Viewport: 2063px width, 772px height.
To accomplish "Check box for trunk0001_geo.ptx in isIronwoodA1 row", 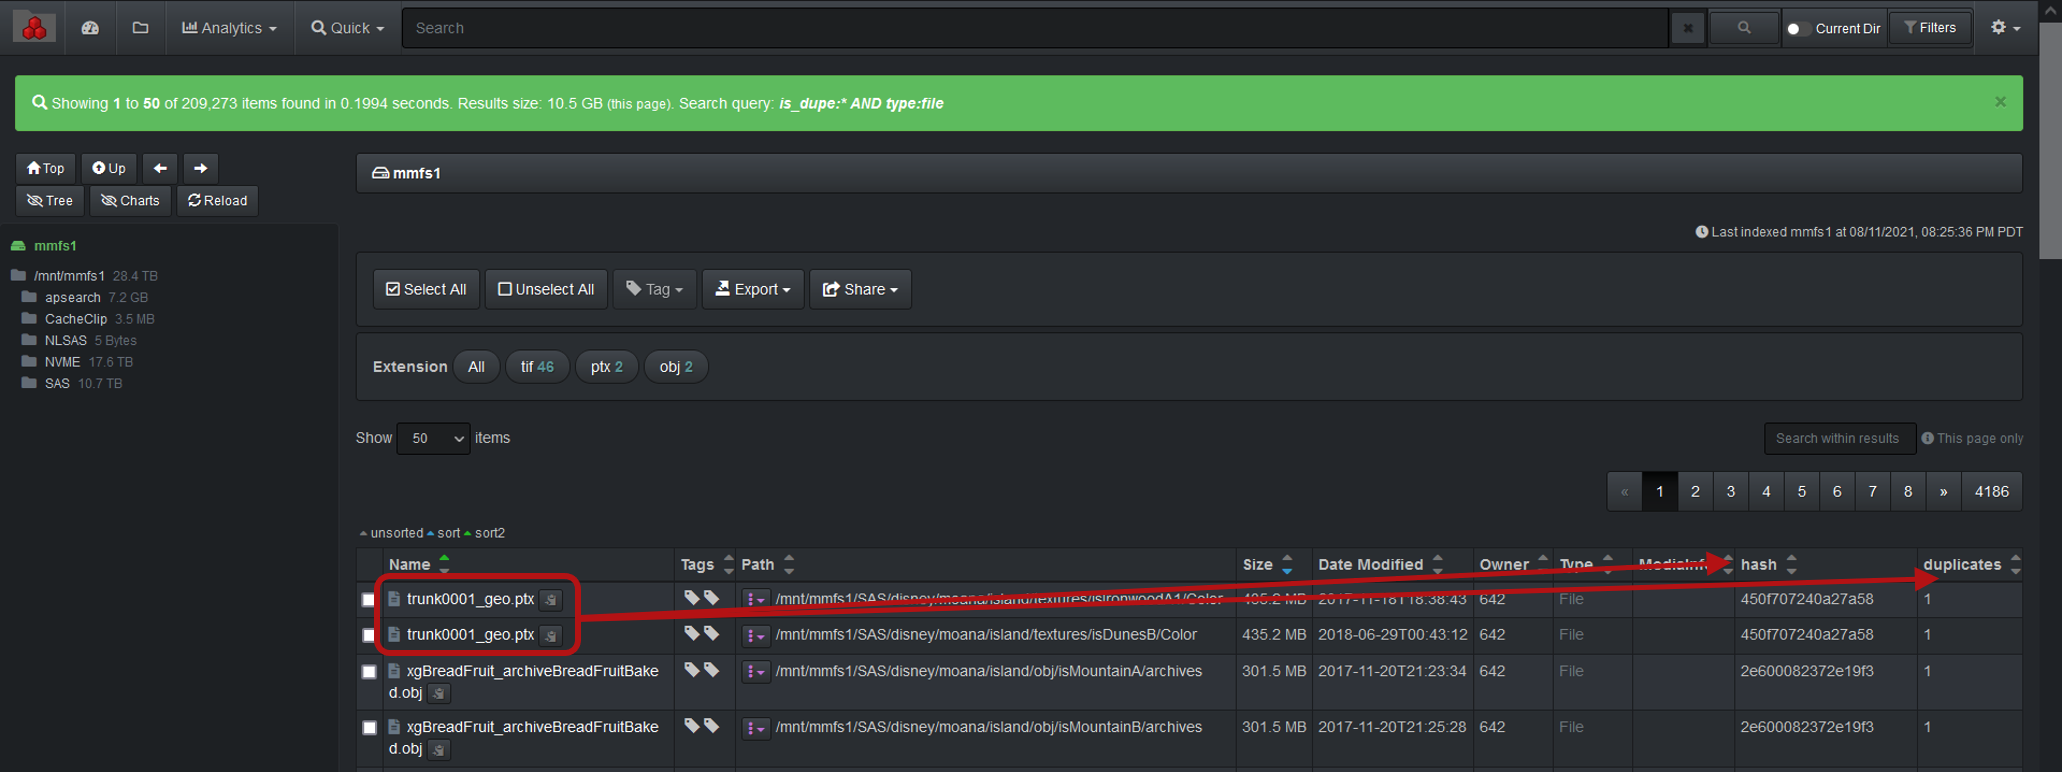I will click(x=368, y=599).
